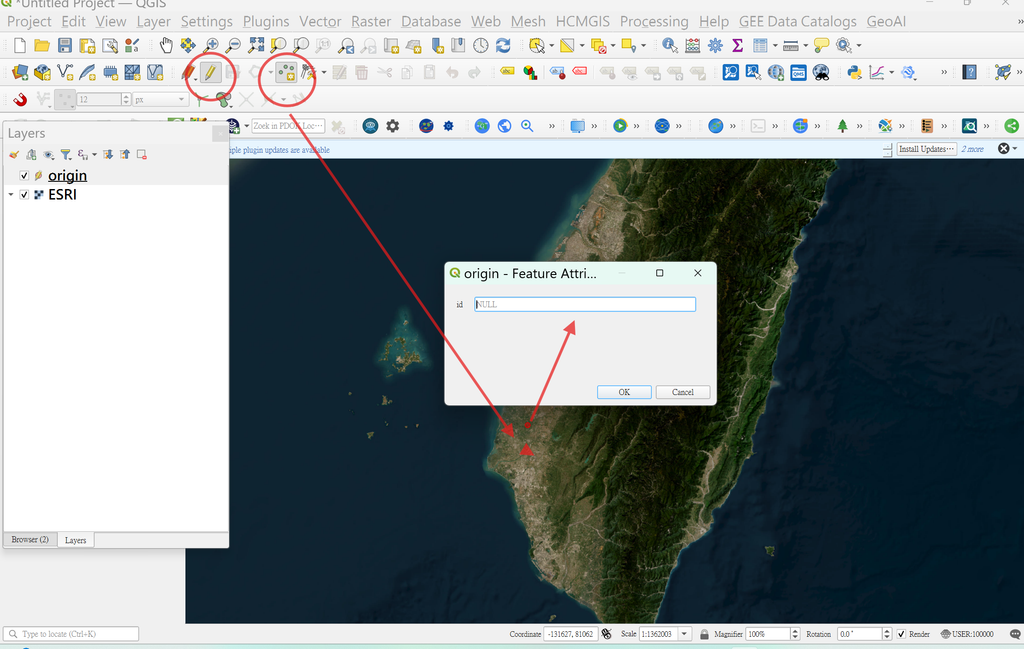Activate the Pan Map hand tool
The width and height of the screenshot is (1024, 649).
167,45
